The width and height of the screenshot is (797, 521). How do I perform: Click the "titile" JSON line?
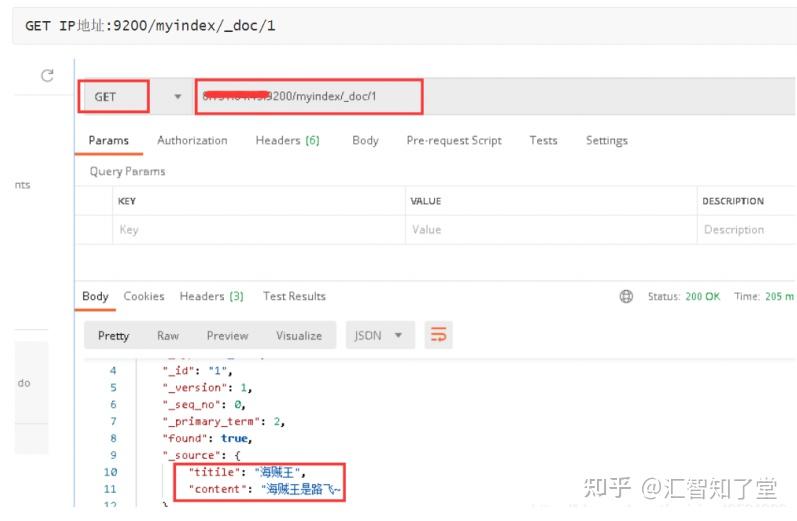click(x=248, y=472)
